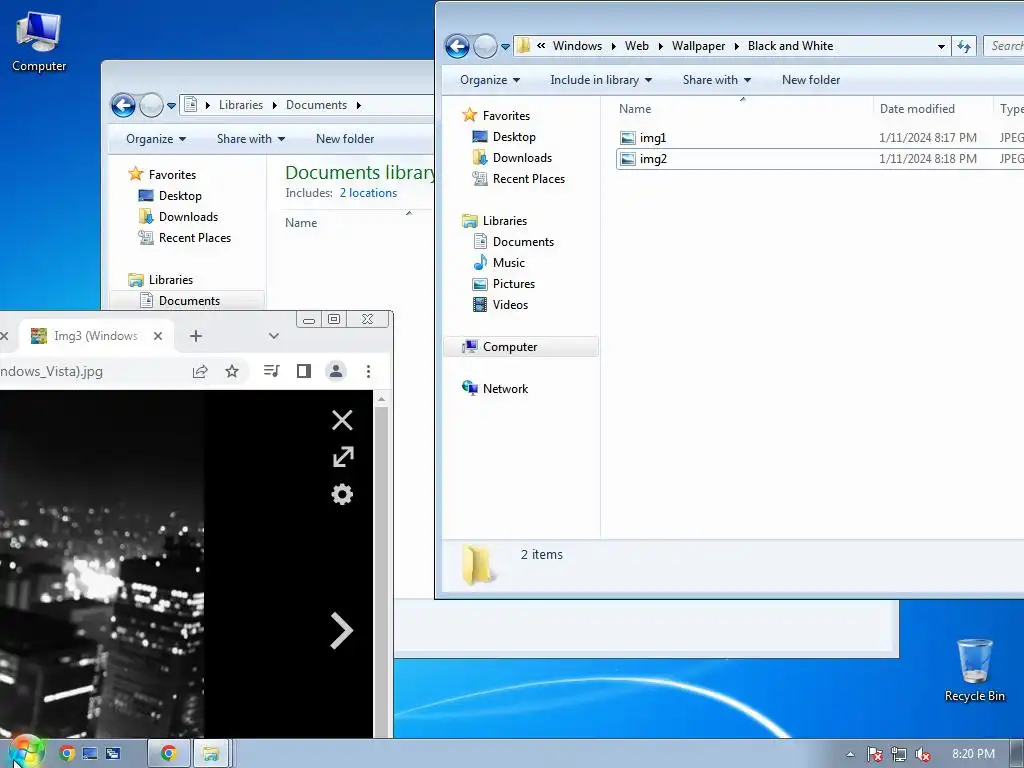Select the img2 file

(653, 159)
